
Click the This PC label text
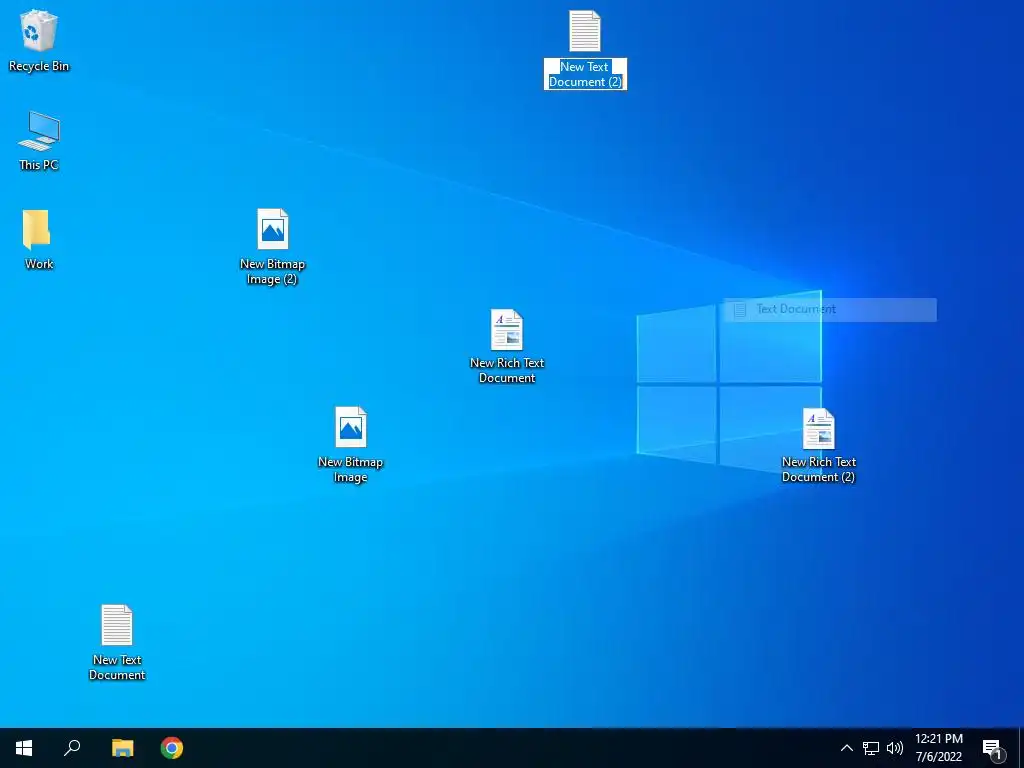[39, 165]
